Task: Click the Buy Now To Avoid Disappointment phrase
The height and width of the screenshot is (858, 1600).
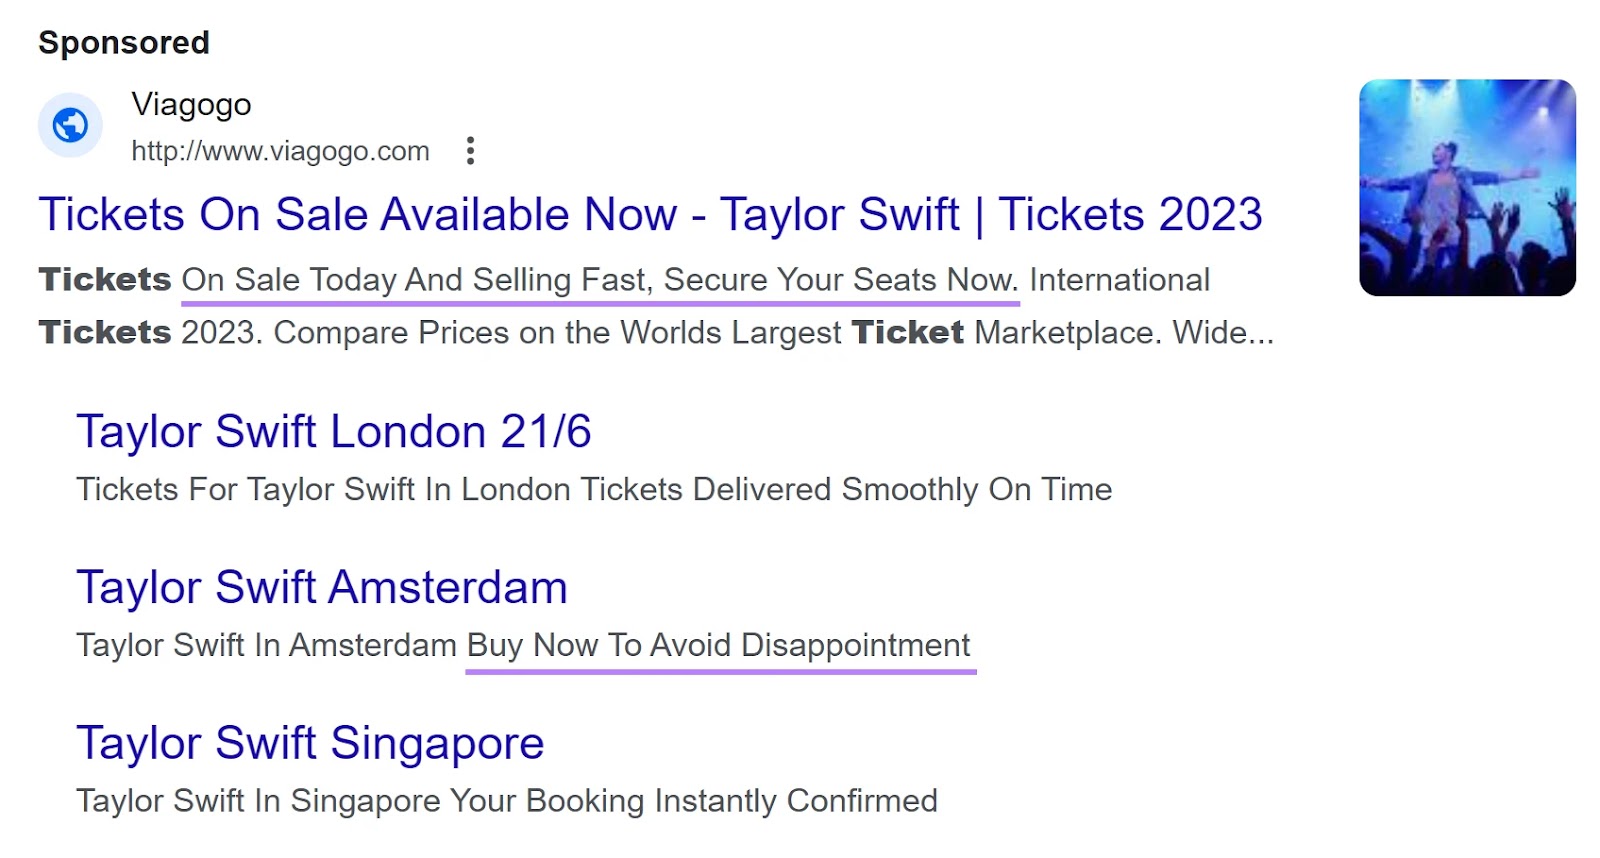Action: coord(717,645)
